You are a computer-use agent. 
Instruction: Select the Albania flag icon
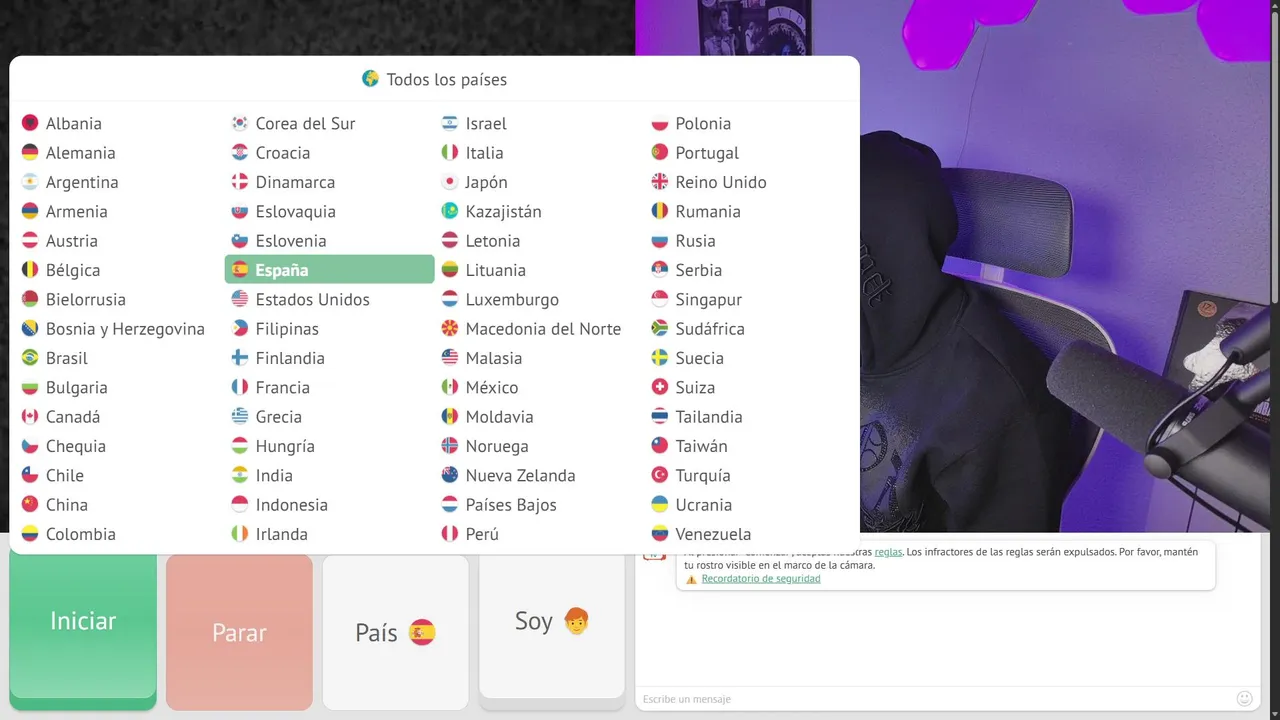pyautogui.click(x=30, y=123)
